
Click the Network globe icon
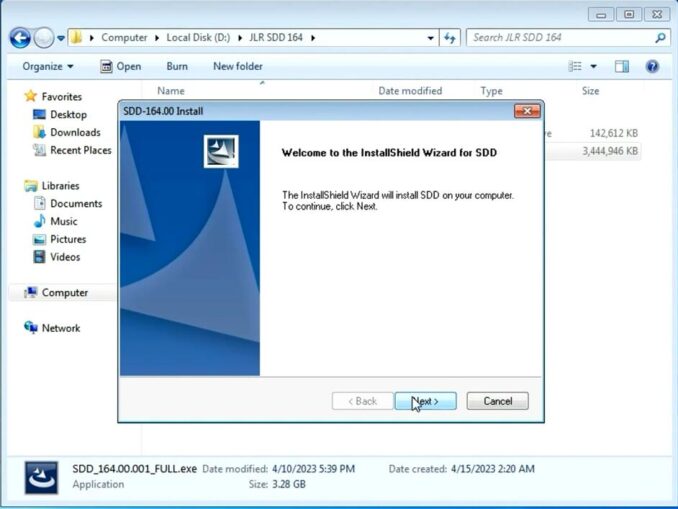click(x=31, y=327)
